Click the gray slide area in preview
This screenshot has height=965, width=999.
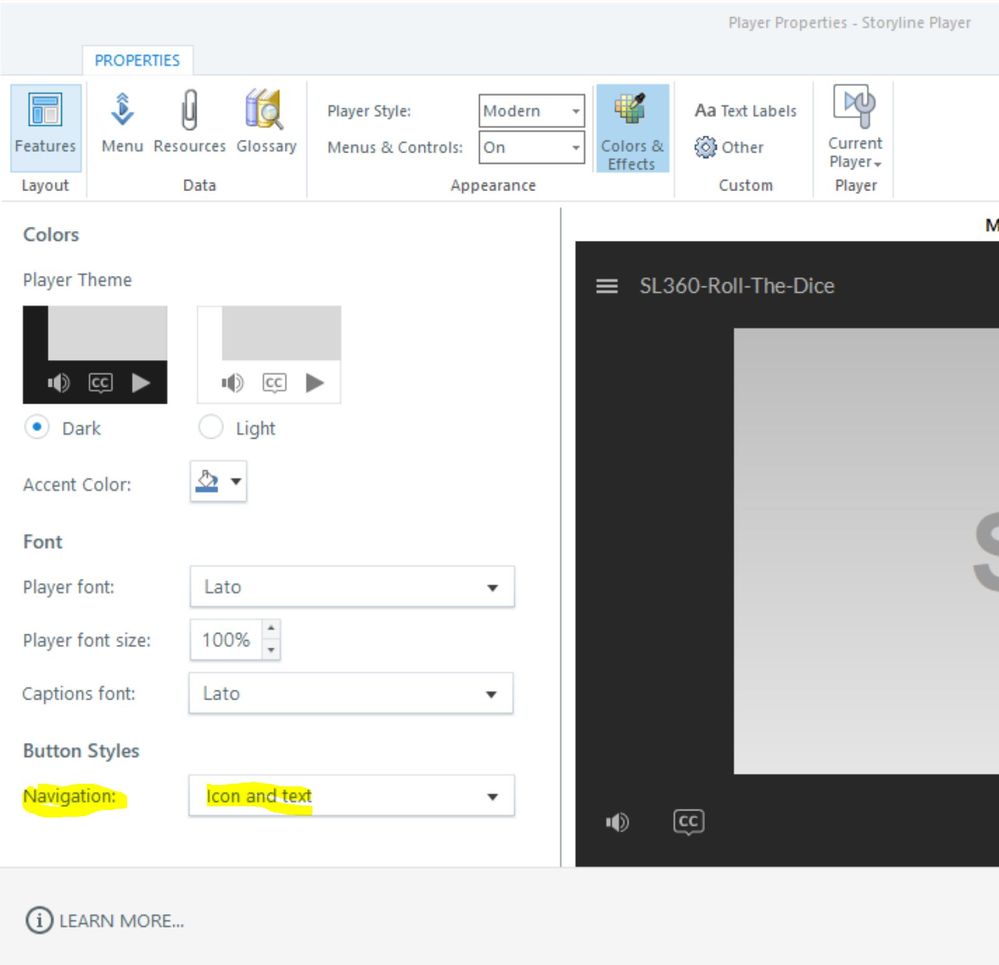(866, 551)
